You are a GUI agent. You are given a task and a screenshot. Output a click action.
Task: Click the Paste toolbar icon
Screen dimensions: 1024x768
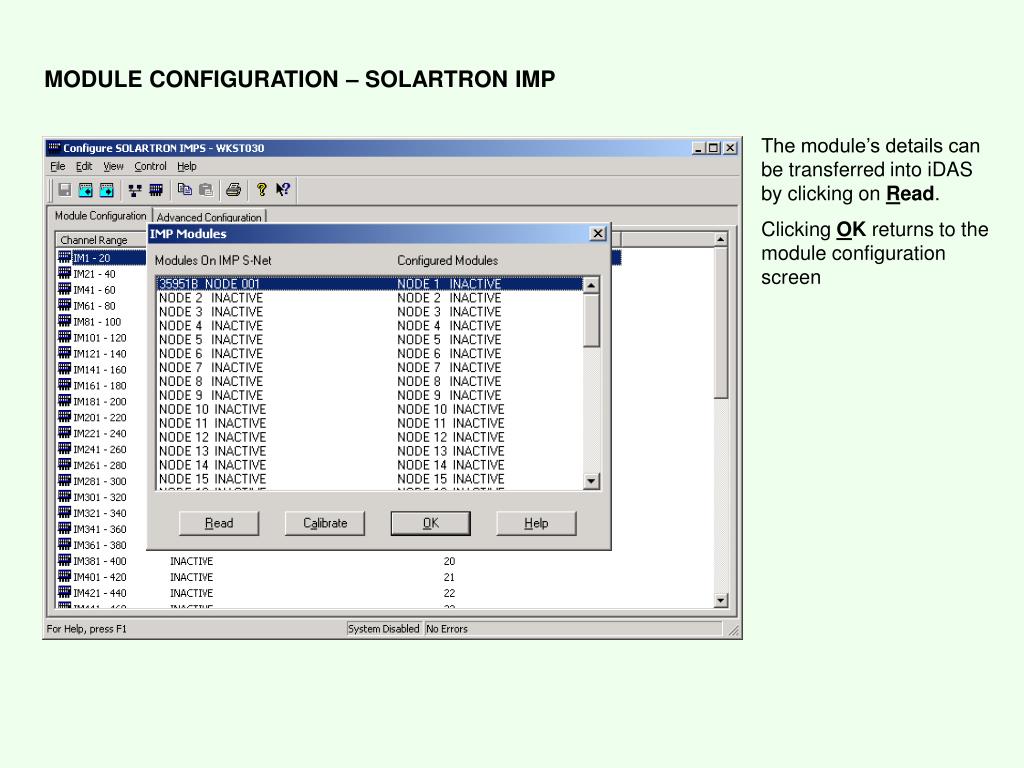pos(206,190)
